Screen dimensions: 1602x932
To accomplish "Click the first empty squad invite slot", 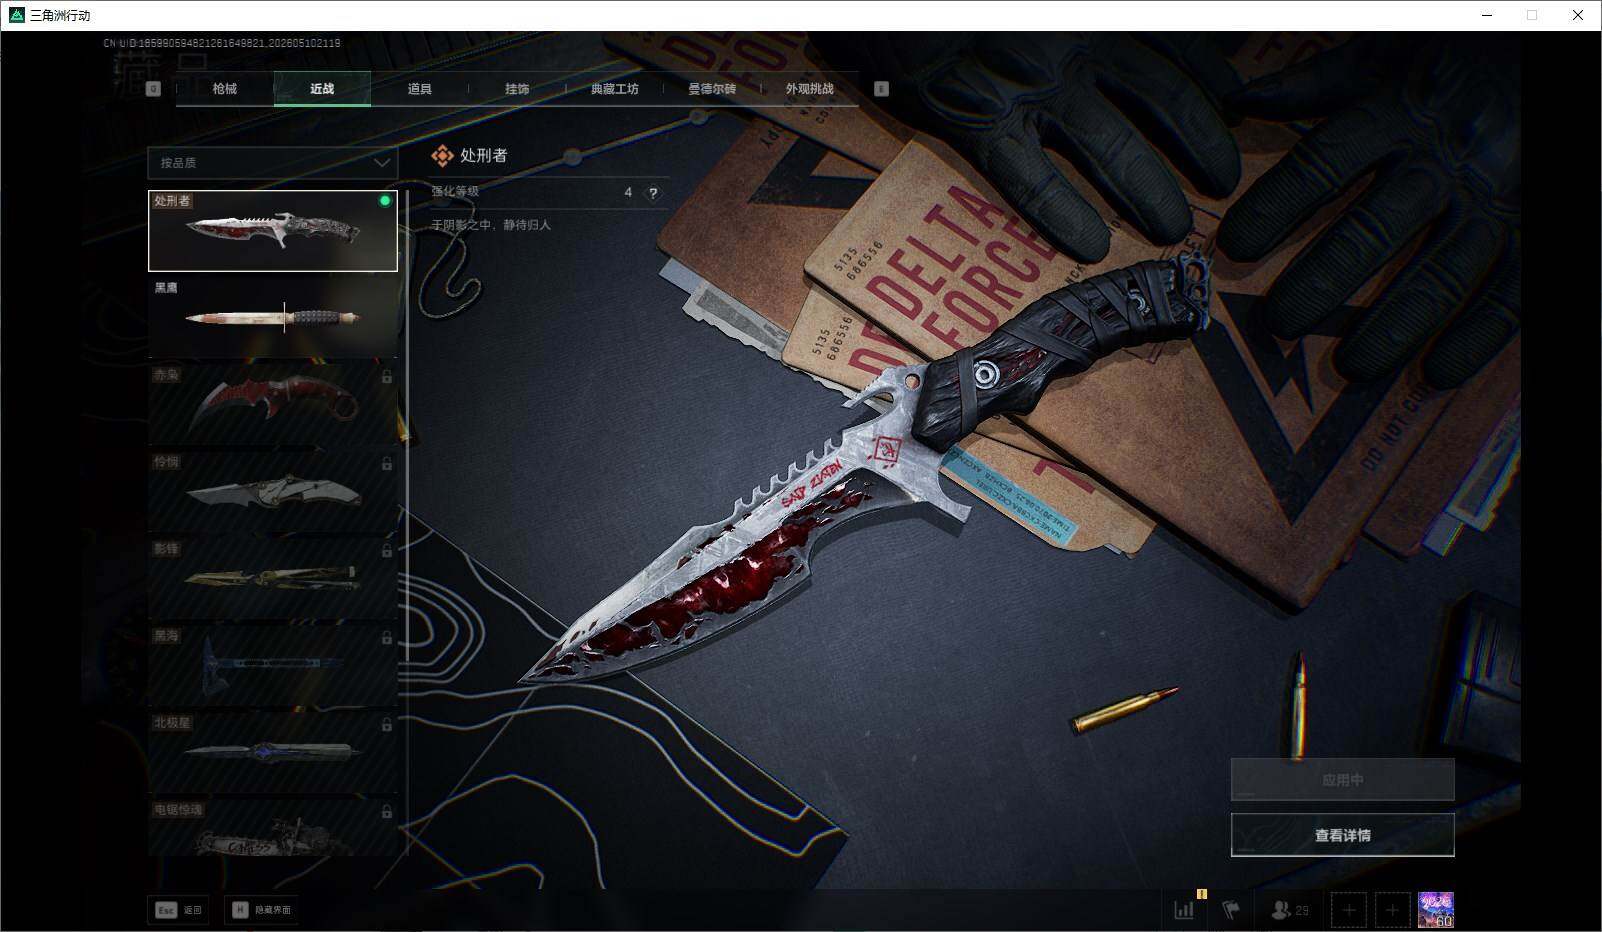I will coord(1348,910).
